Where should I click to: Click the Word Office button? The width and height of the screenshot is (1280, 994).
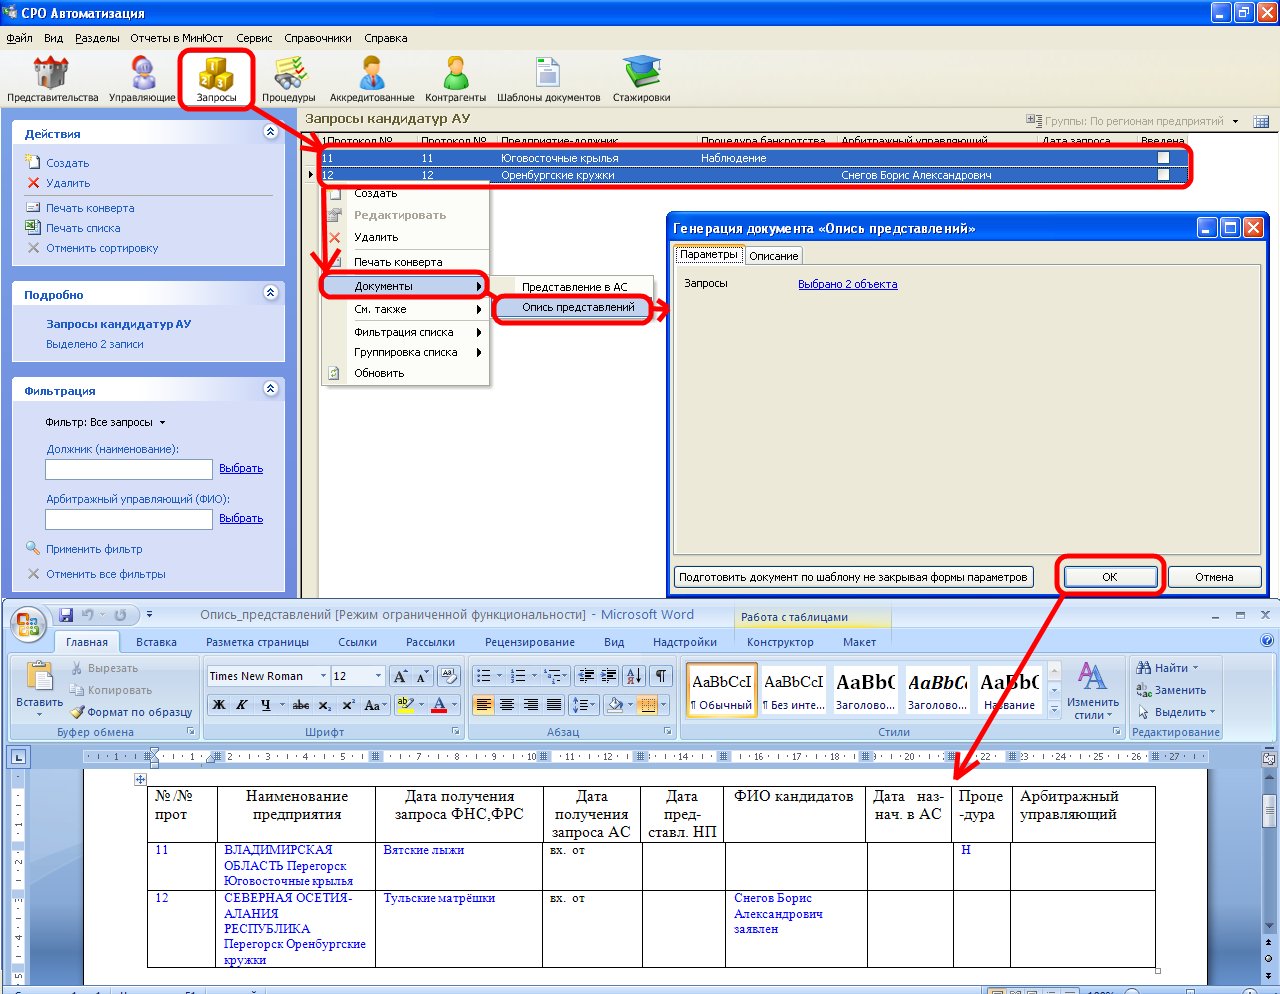click(x=28, y=625)
